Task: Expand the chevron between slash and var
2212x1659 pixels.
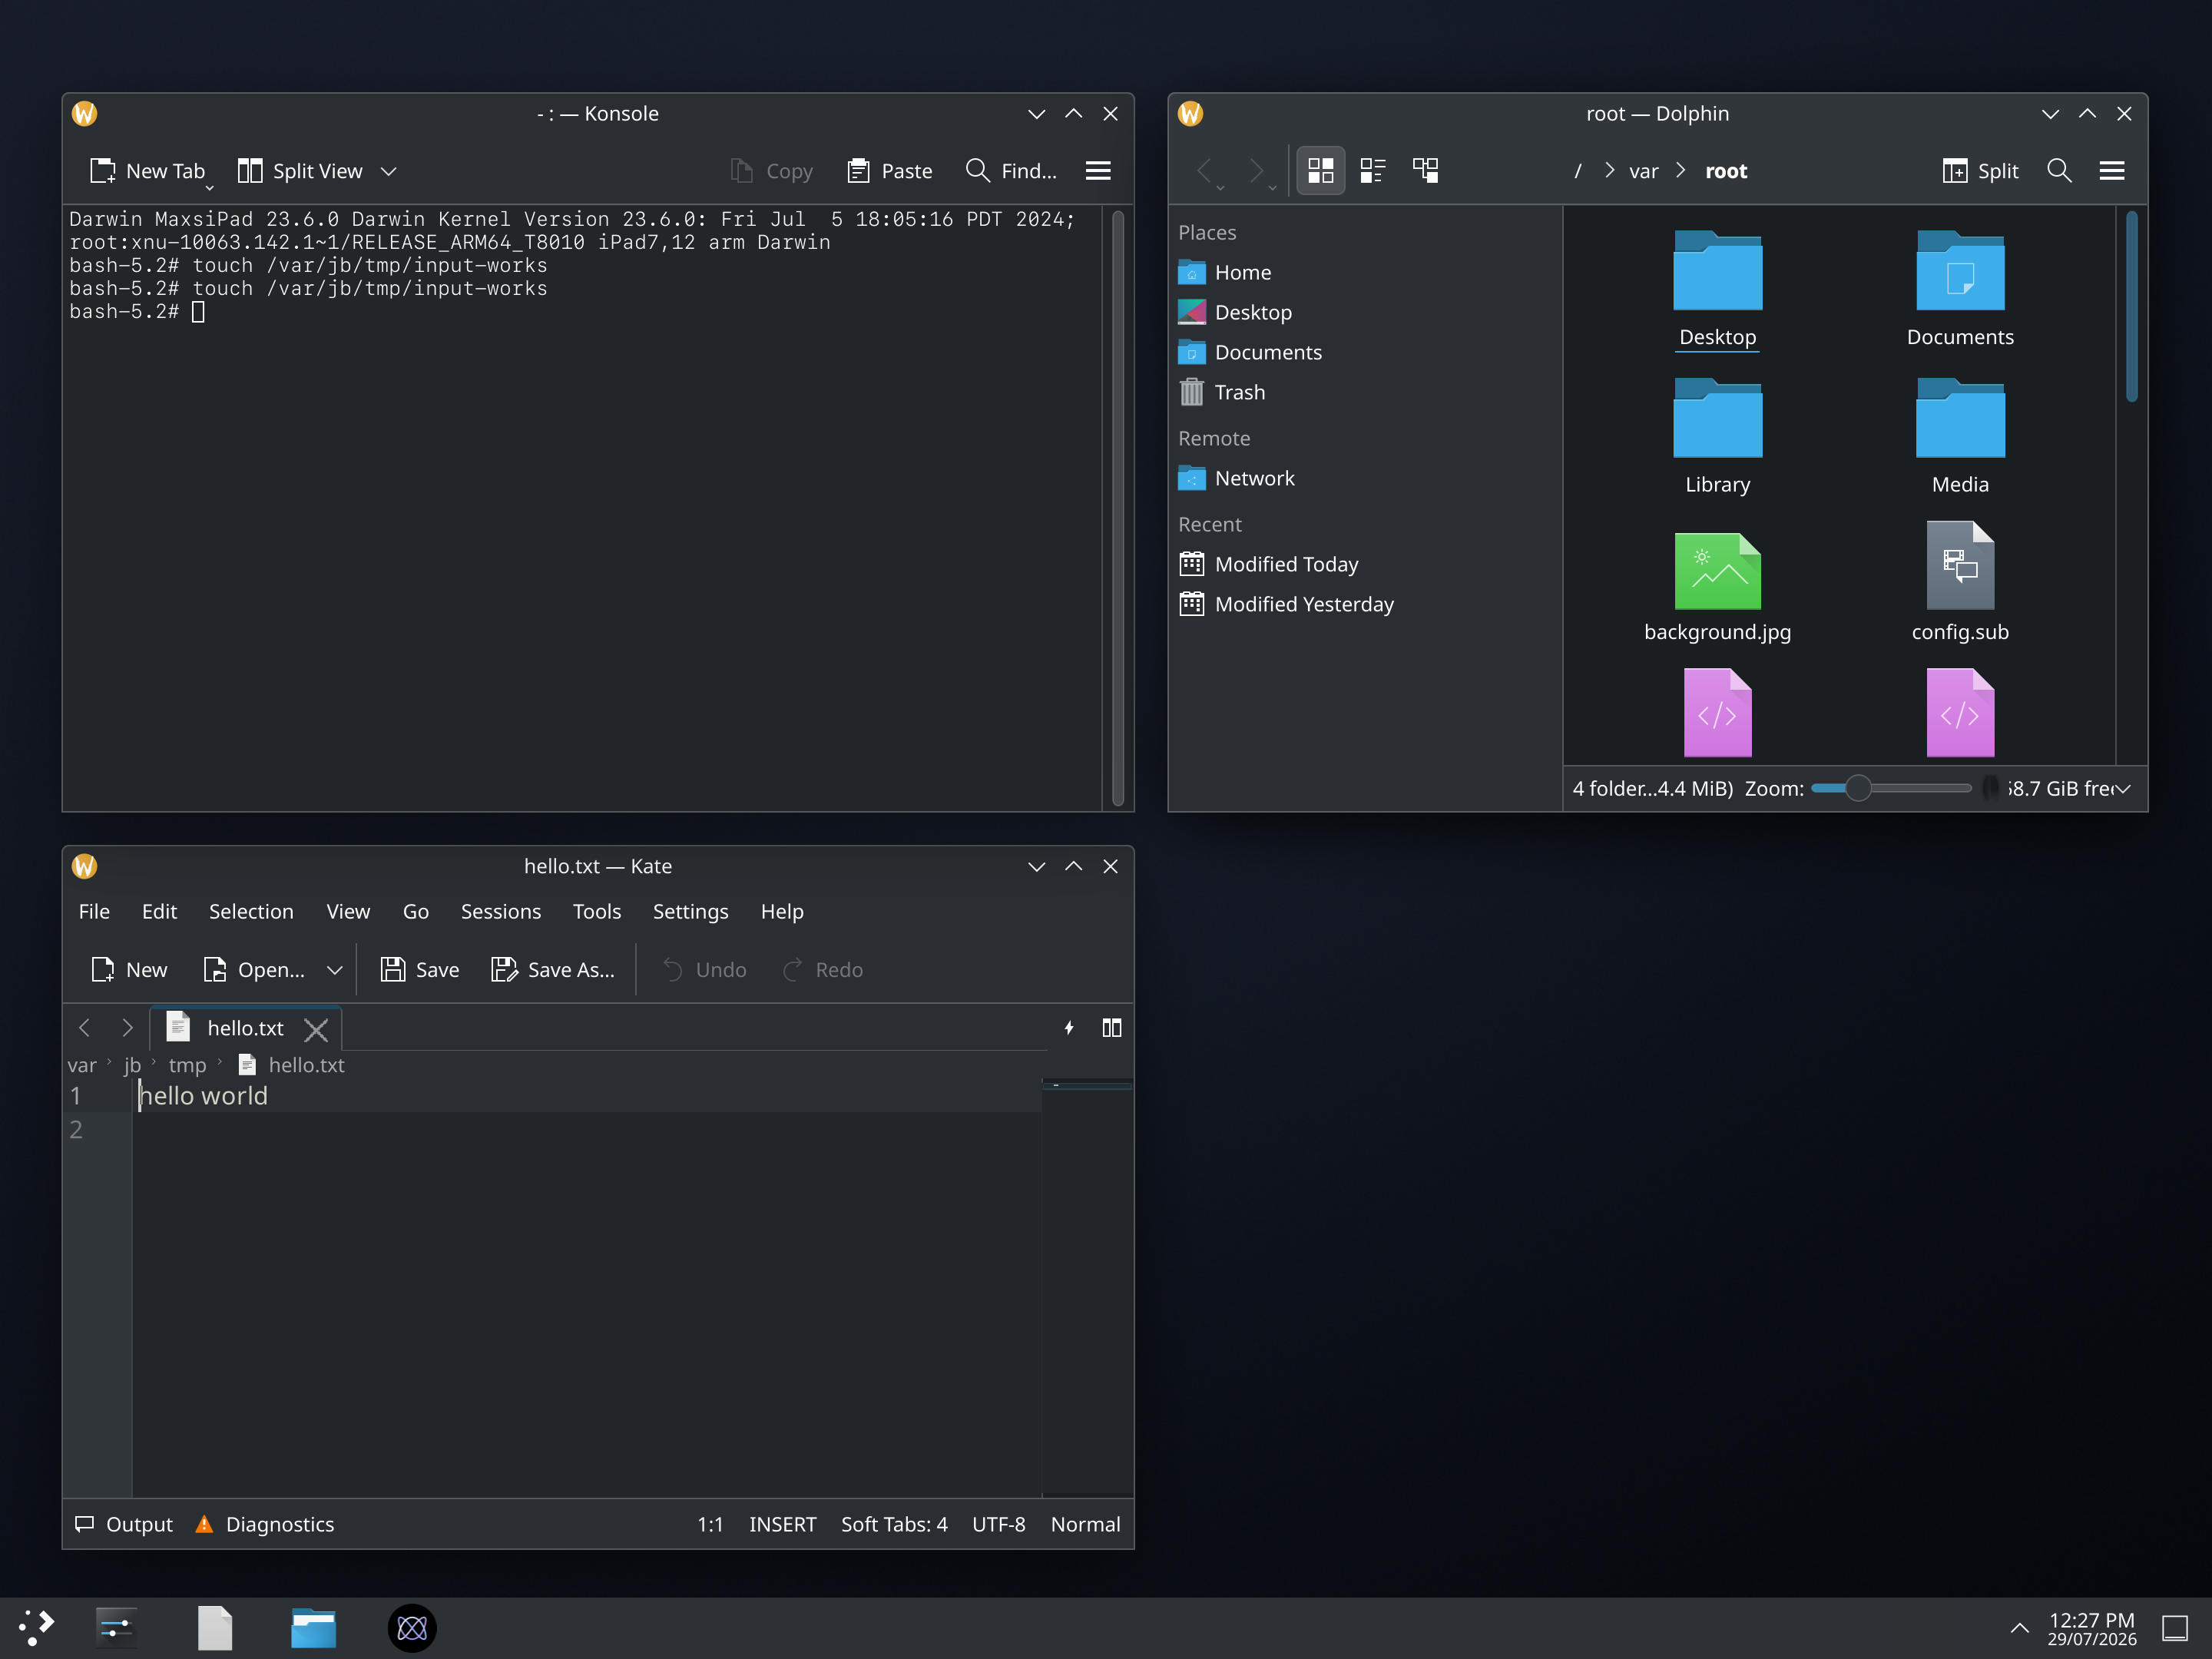Action: point(1609,171)
